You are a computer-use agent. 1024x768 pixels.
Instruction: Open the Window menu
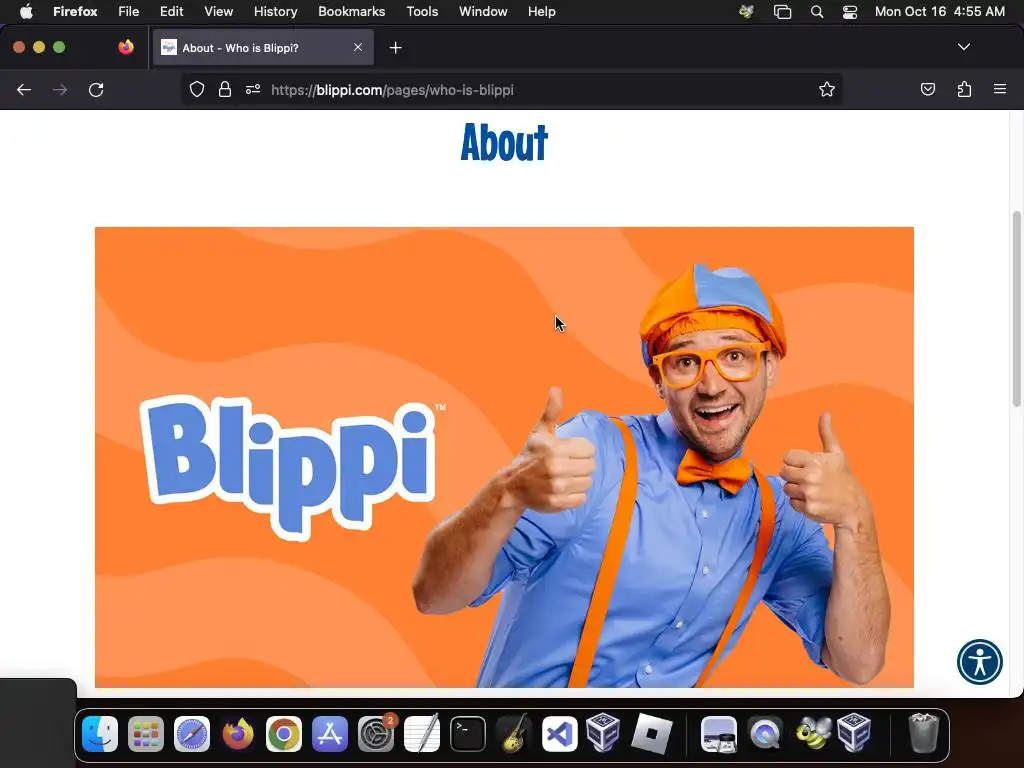[x=483, y=11]
